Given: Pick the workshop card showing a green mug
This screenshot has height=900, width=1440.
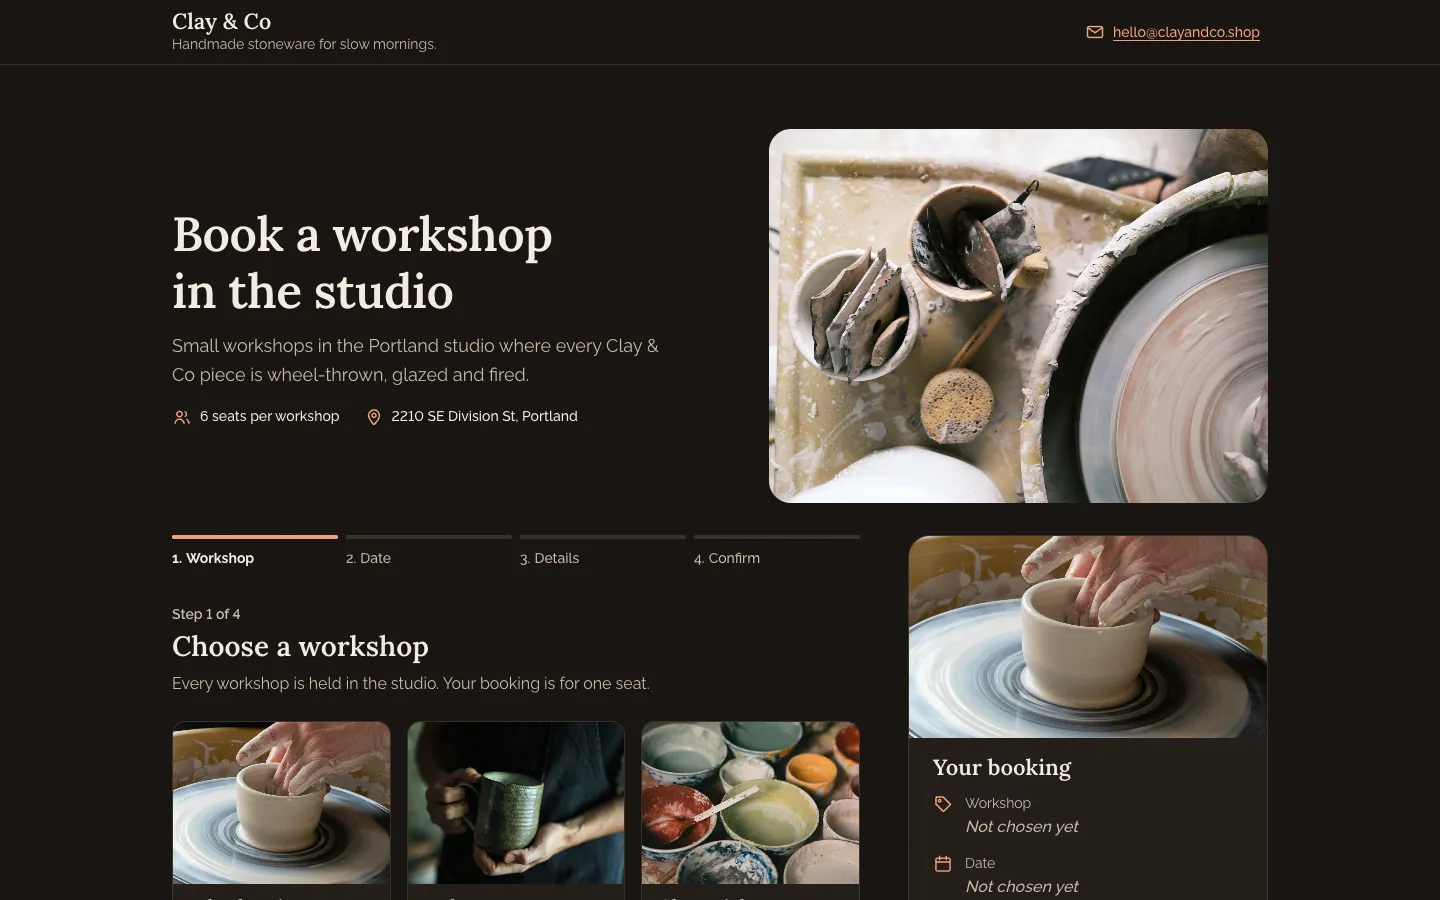Looking at the screenshot, I should pos(516,803).
